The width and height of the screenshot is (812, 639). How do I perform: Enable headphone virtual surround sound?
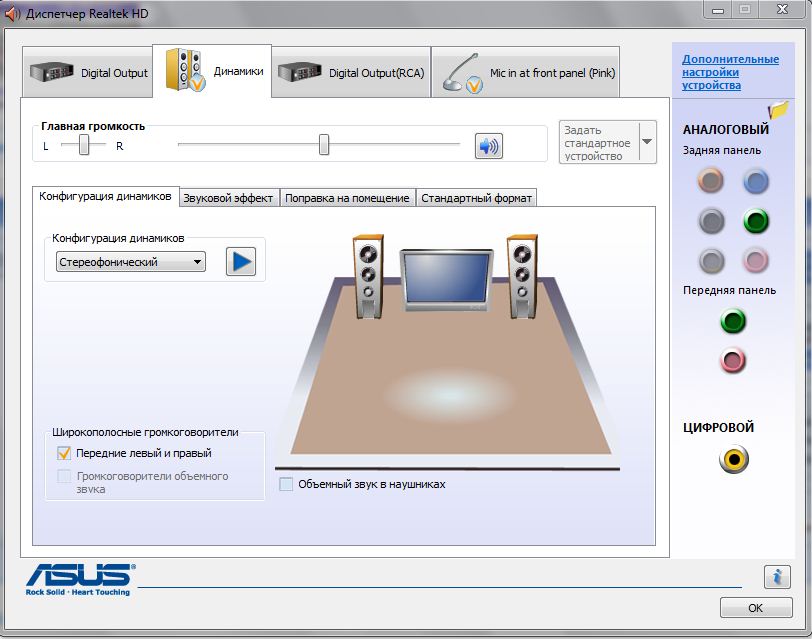(x=286, y=484)
